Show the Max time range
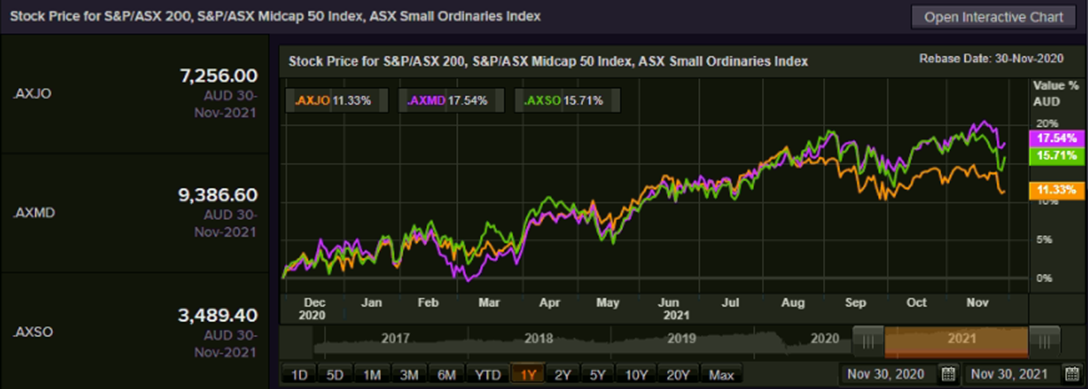This screenshot has width=1088, height=389. [x=722, y=375]
